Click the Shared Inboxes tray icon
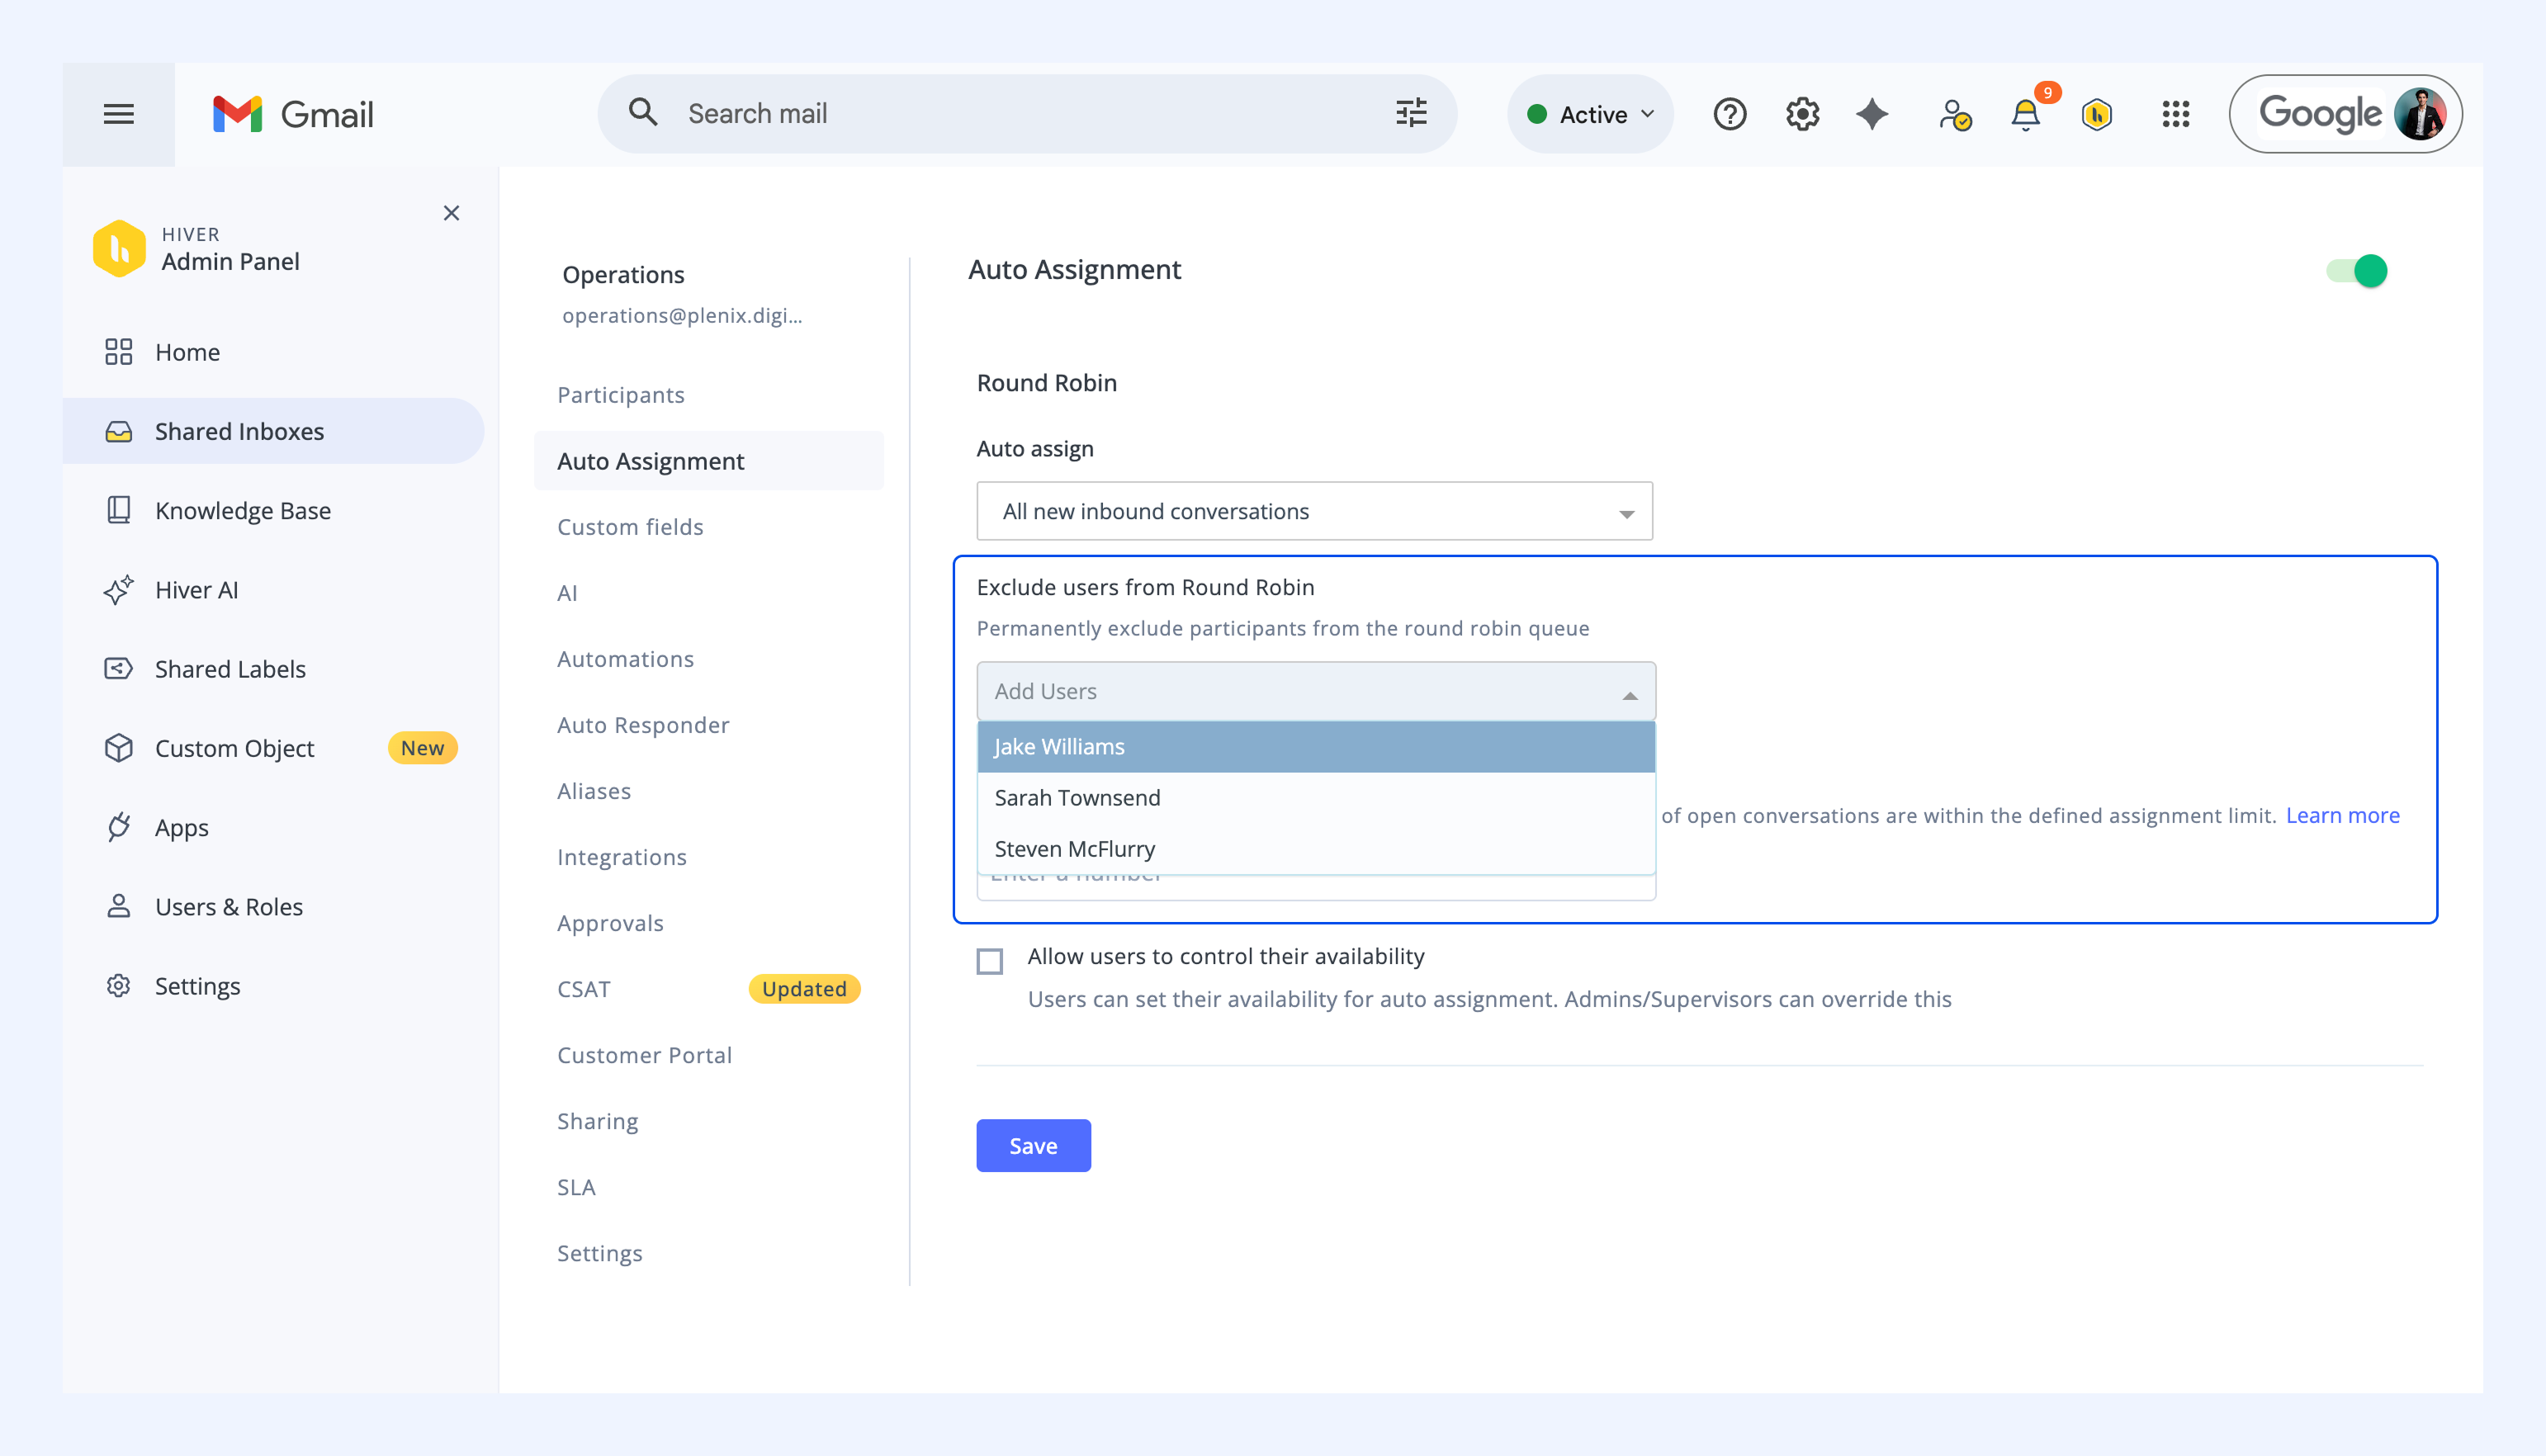2546x1456 pixels. coord(118,431)
